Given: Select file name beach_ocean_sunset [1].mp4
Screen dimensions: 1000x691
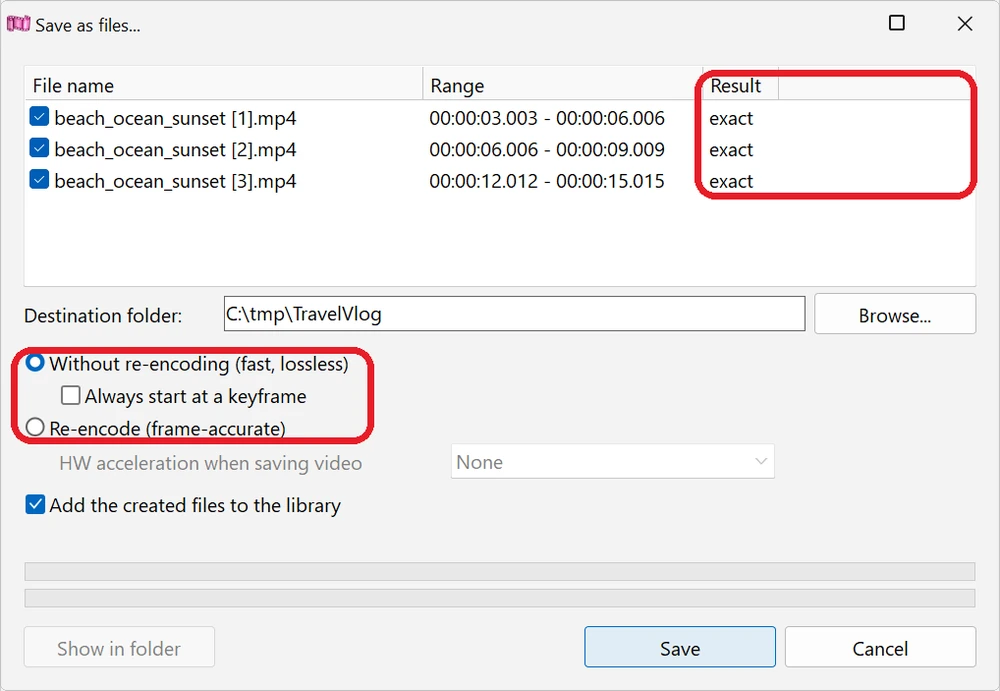Looking at the screenshot, I should click(175, 118).
